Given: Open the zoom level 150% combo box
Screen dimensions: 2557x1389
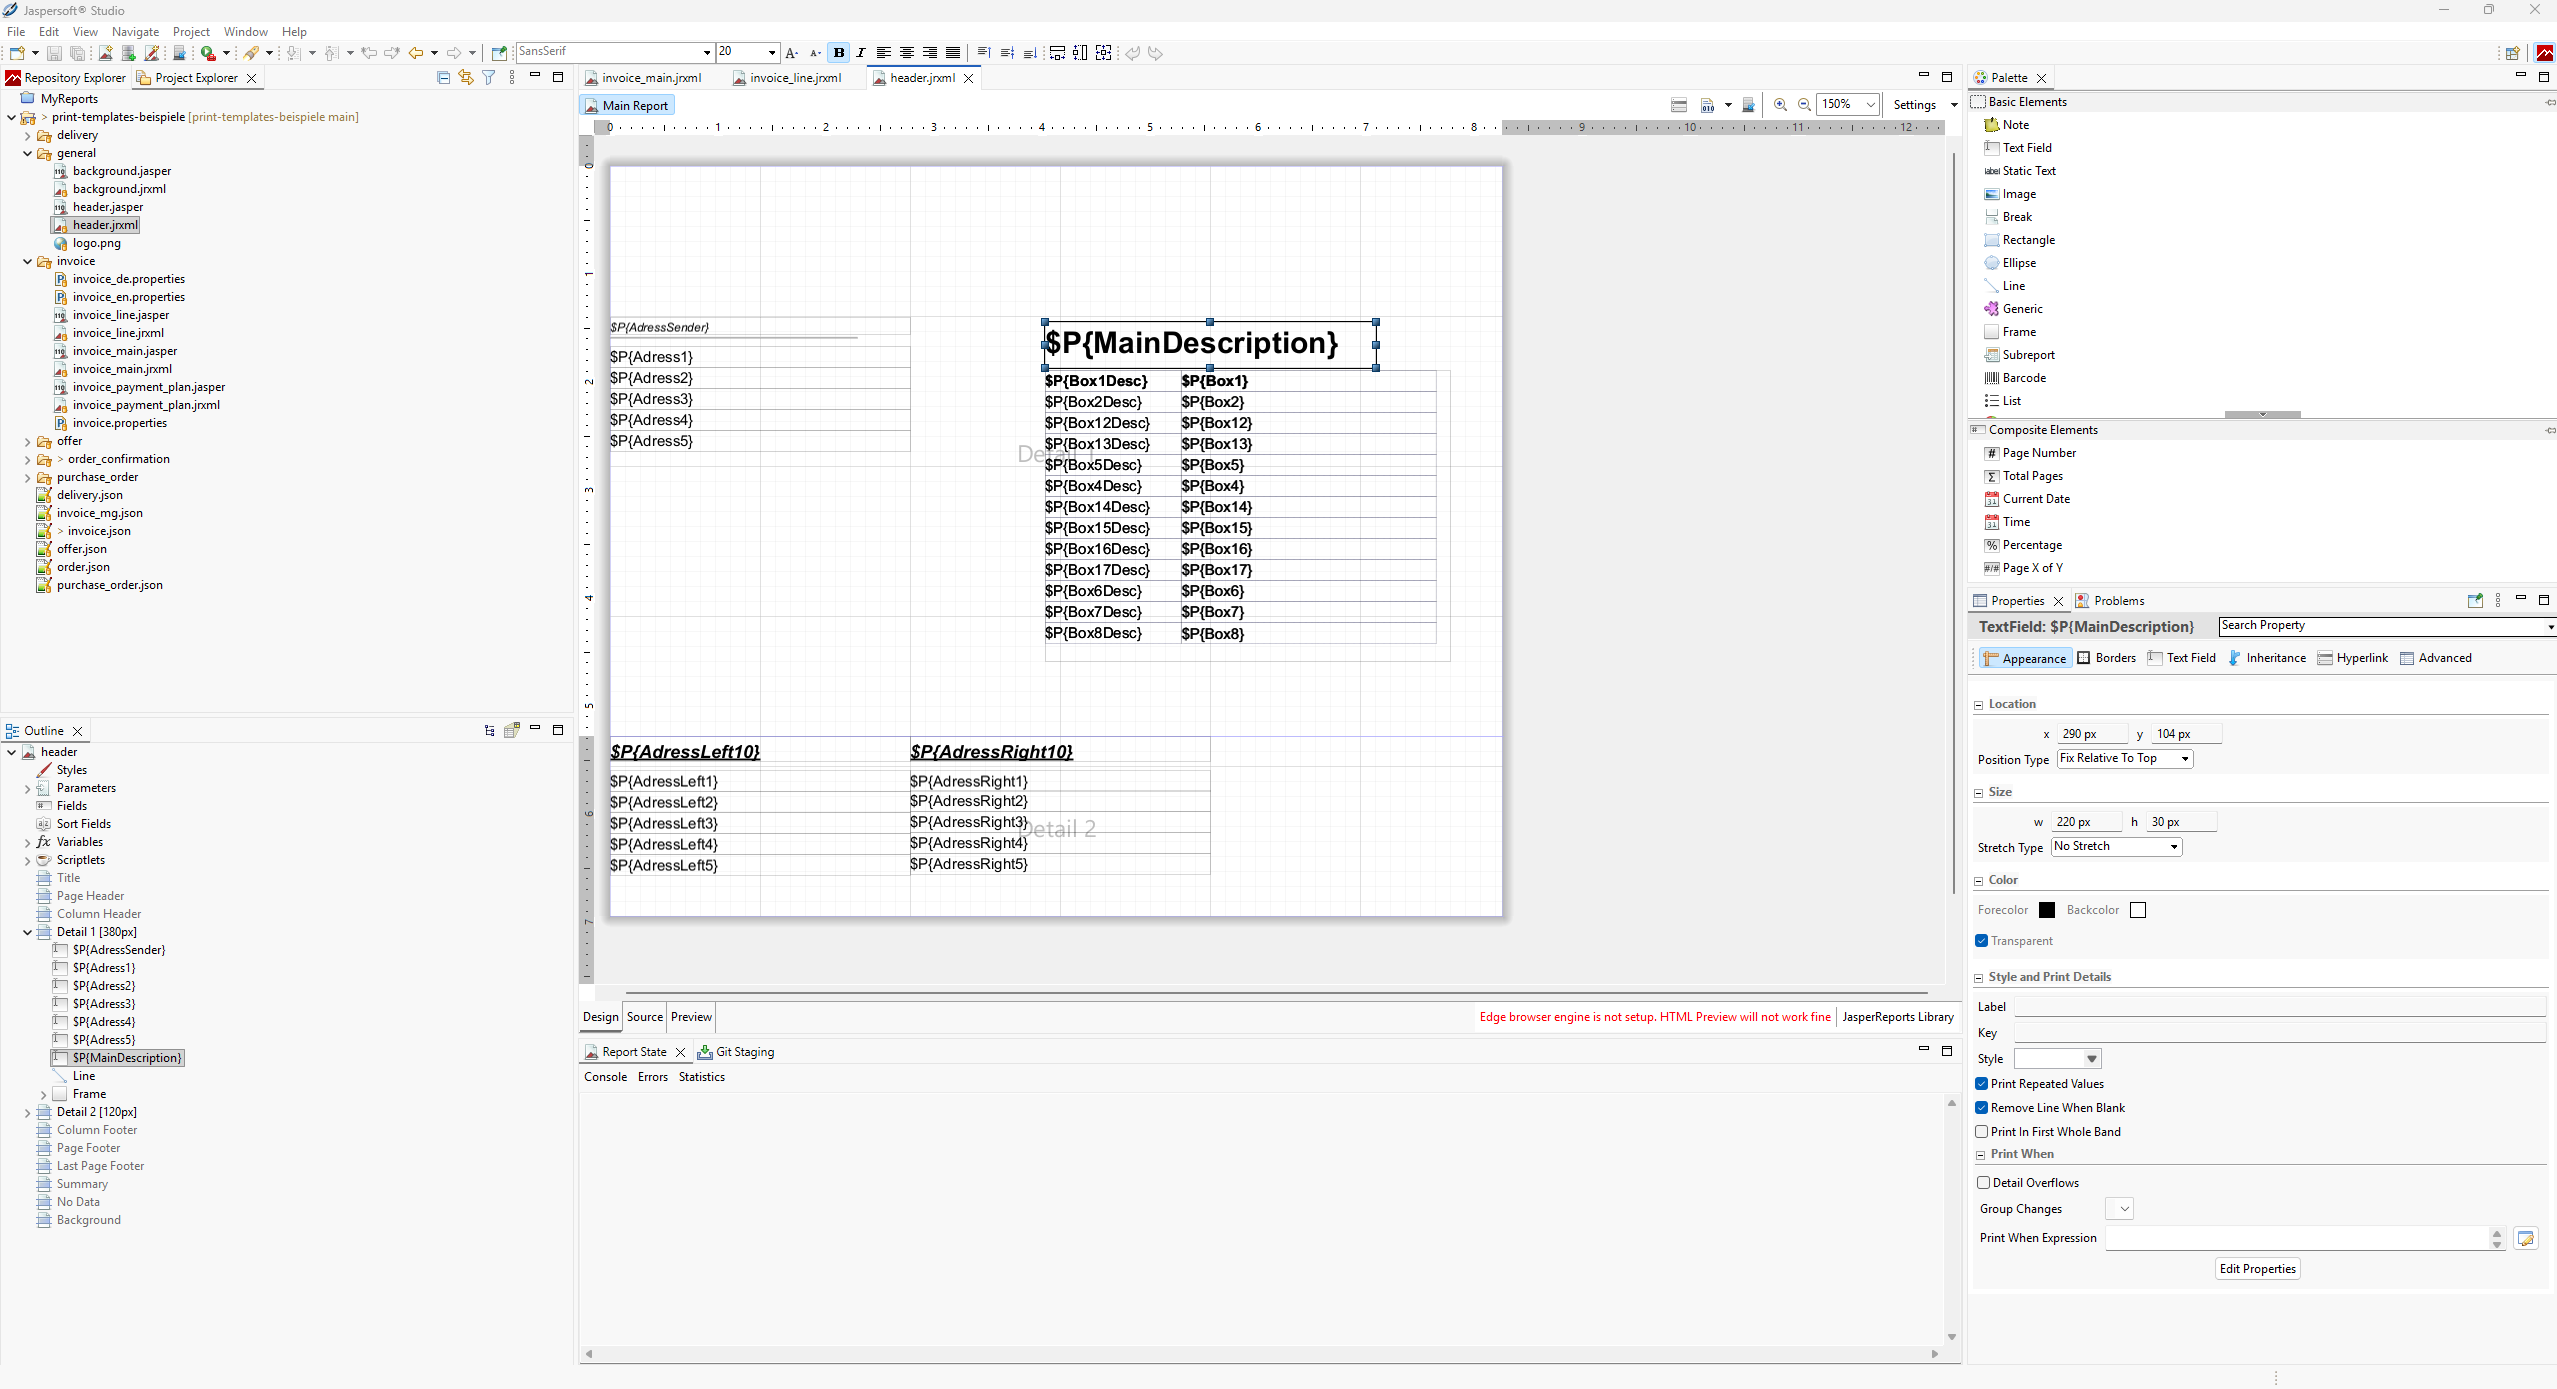Looking at the screenshot, I should 1848,104.
